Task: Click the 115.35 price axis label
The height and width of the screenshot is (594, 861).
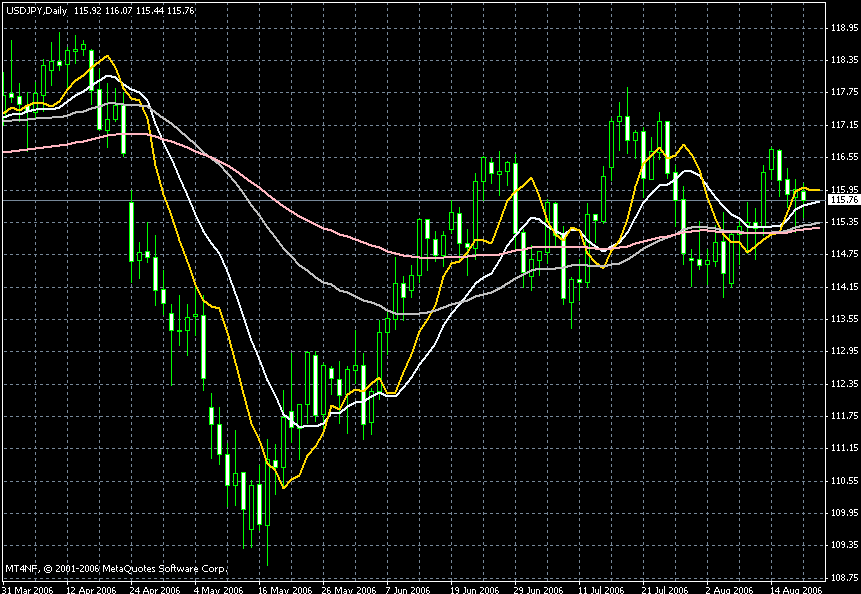Action: tap(845, 222)
